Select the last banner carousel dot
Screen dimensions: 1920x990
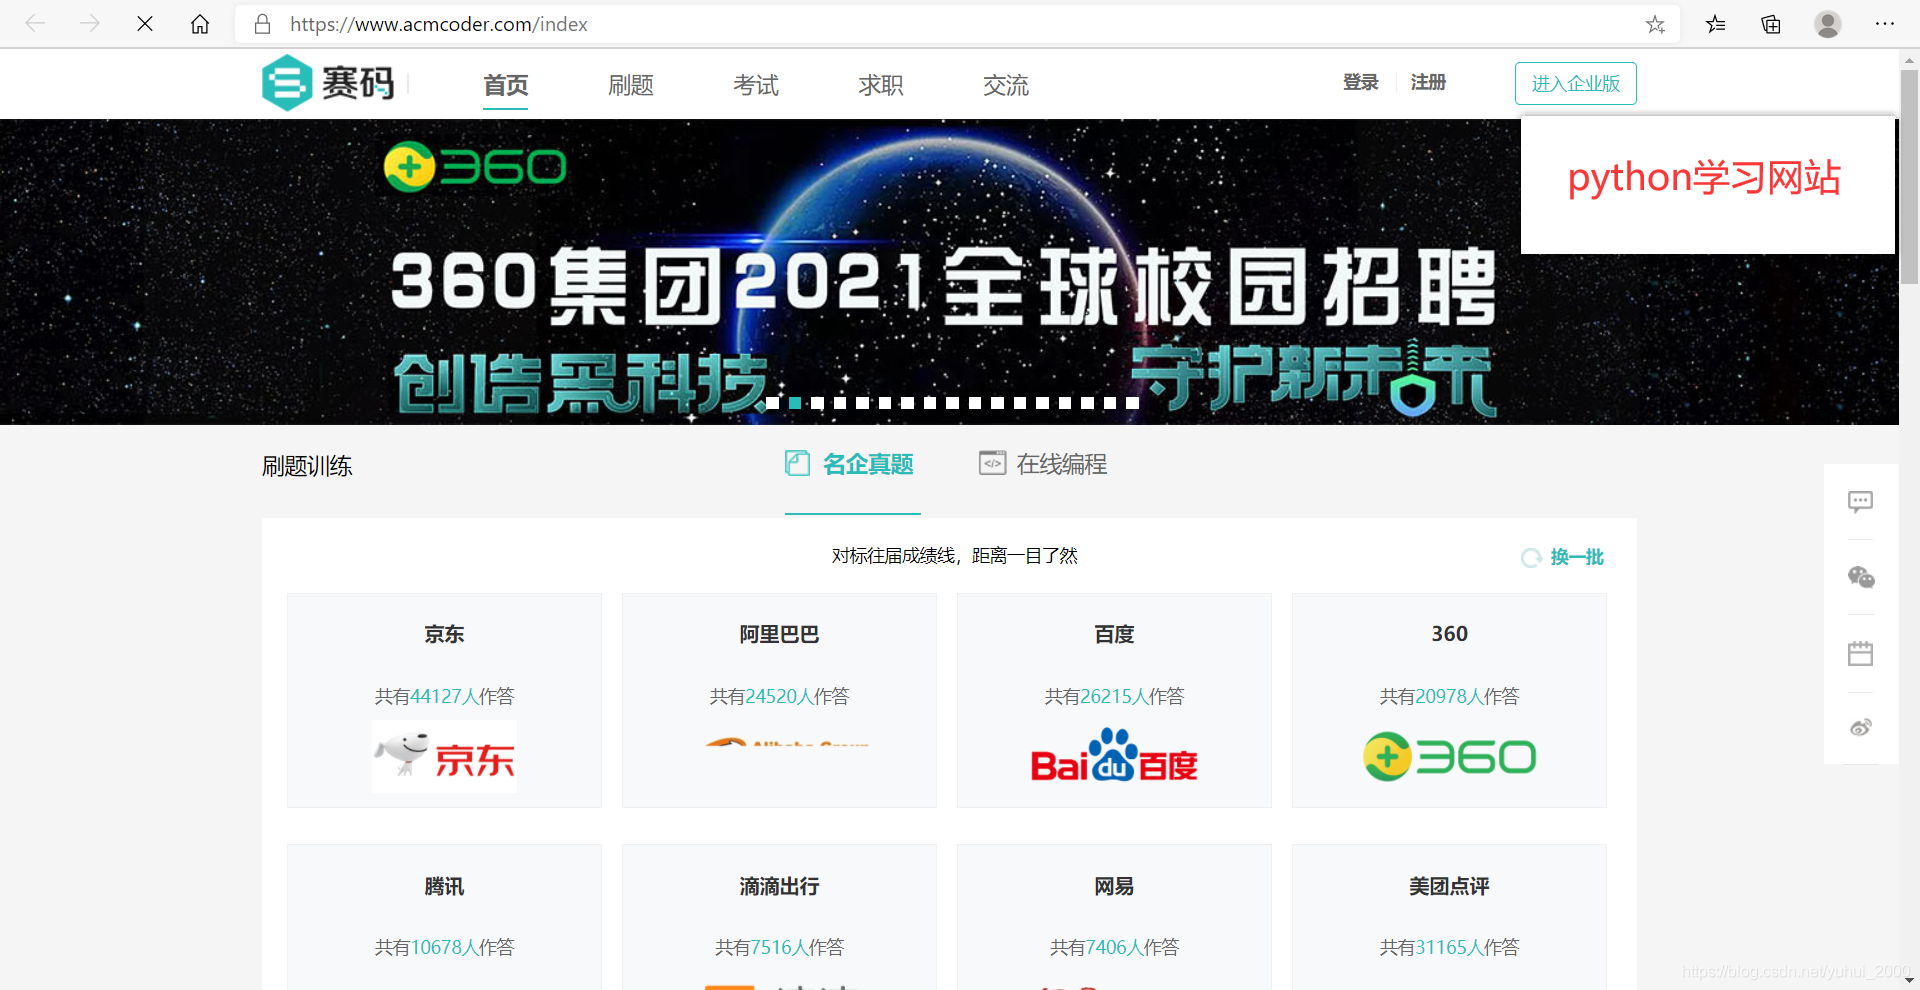[1133, 403]
